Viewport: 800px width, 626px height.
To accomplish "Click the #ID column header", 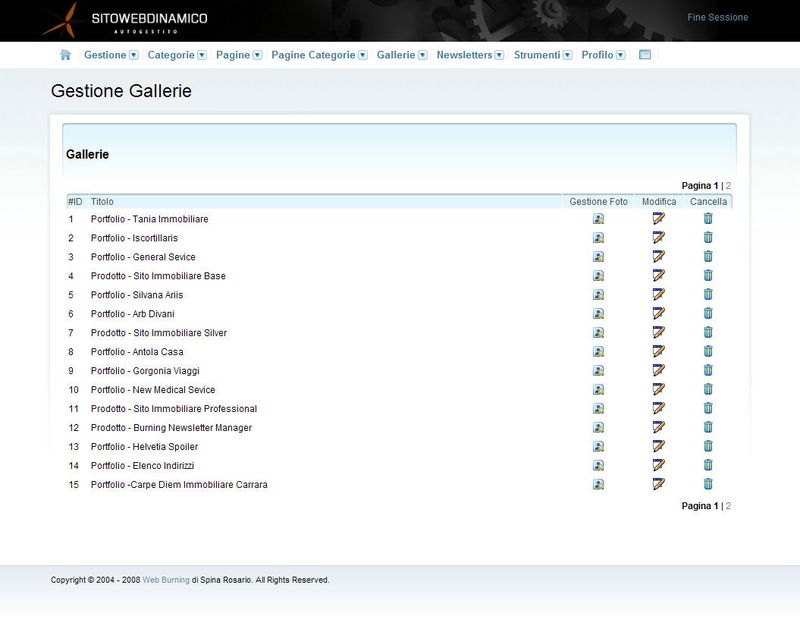I will click(x=75, y=202).
